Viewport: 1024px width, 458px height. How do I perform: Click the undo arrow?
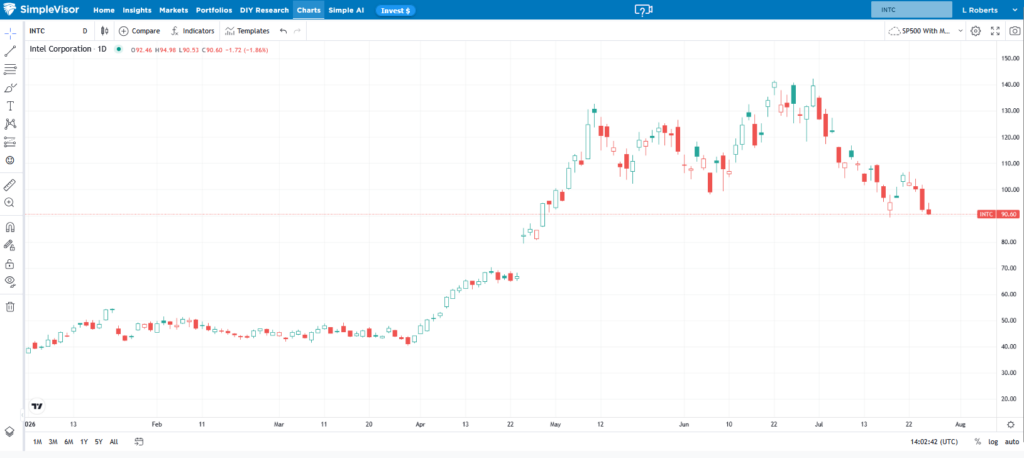283,31
